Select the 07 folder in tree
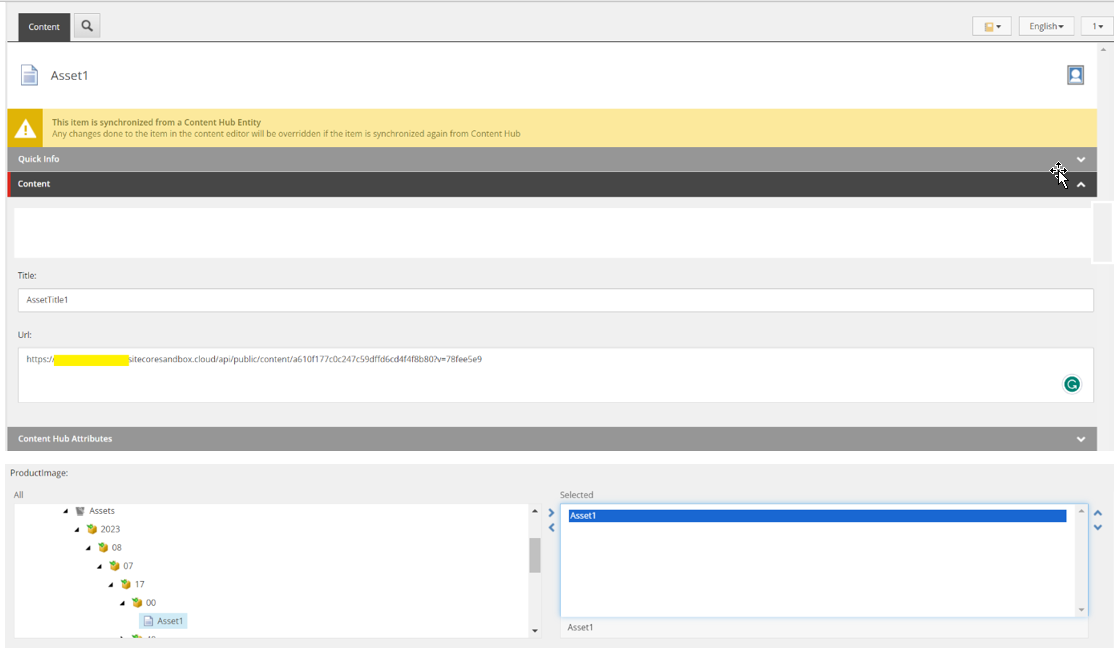The width and height of the screenshot is (1114, 648). pyautogui.click(x=128, y=566)
